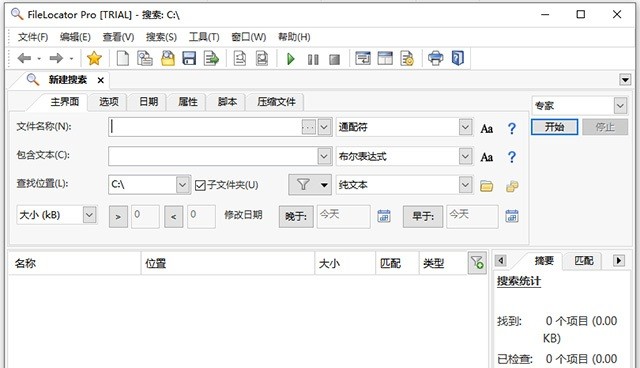The height and width of the screenshot is (368, 640).
Task: Switch to the 压缩文件 tab
Action: click(276, 102)
